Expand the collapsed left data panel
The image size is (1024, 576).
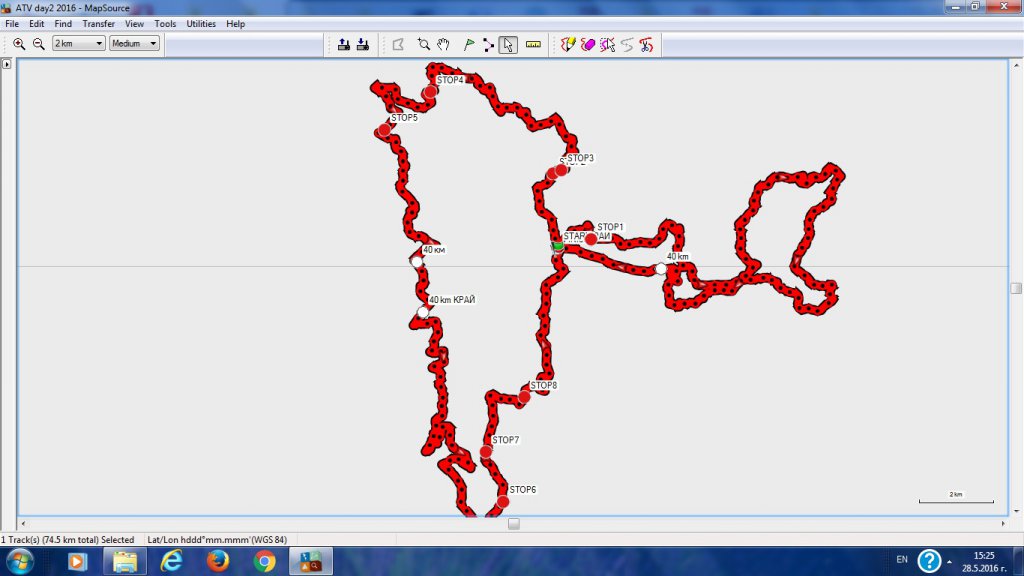7,64
